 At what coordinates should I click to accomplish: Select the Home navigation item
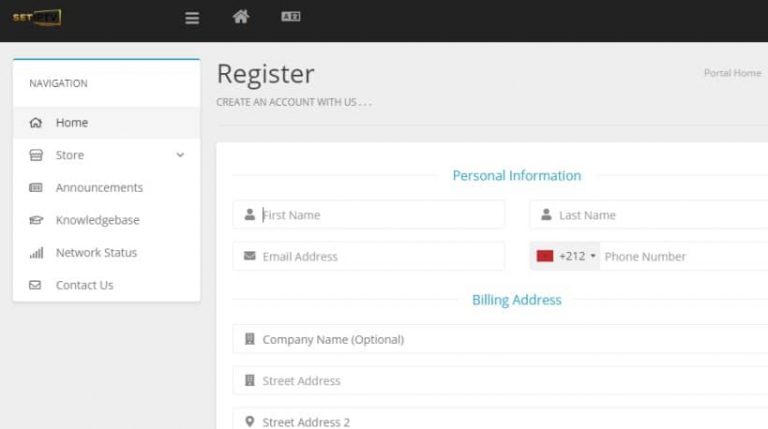point(72,123)
